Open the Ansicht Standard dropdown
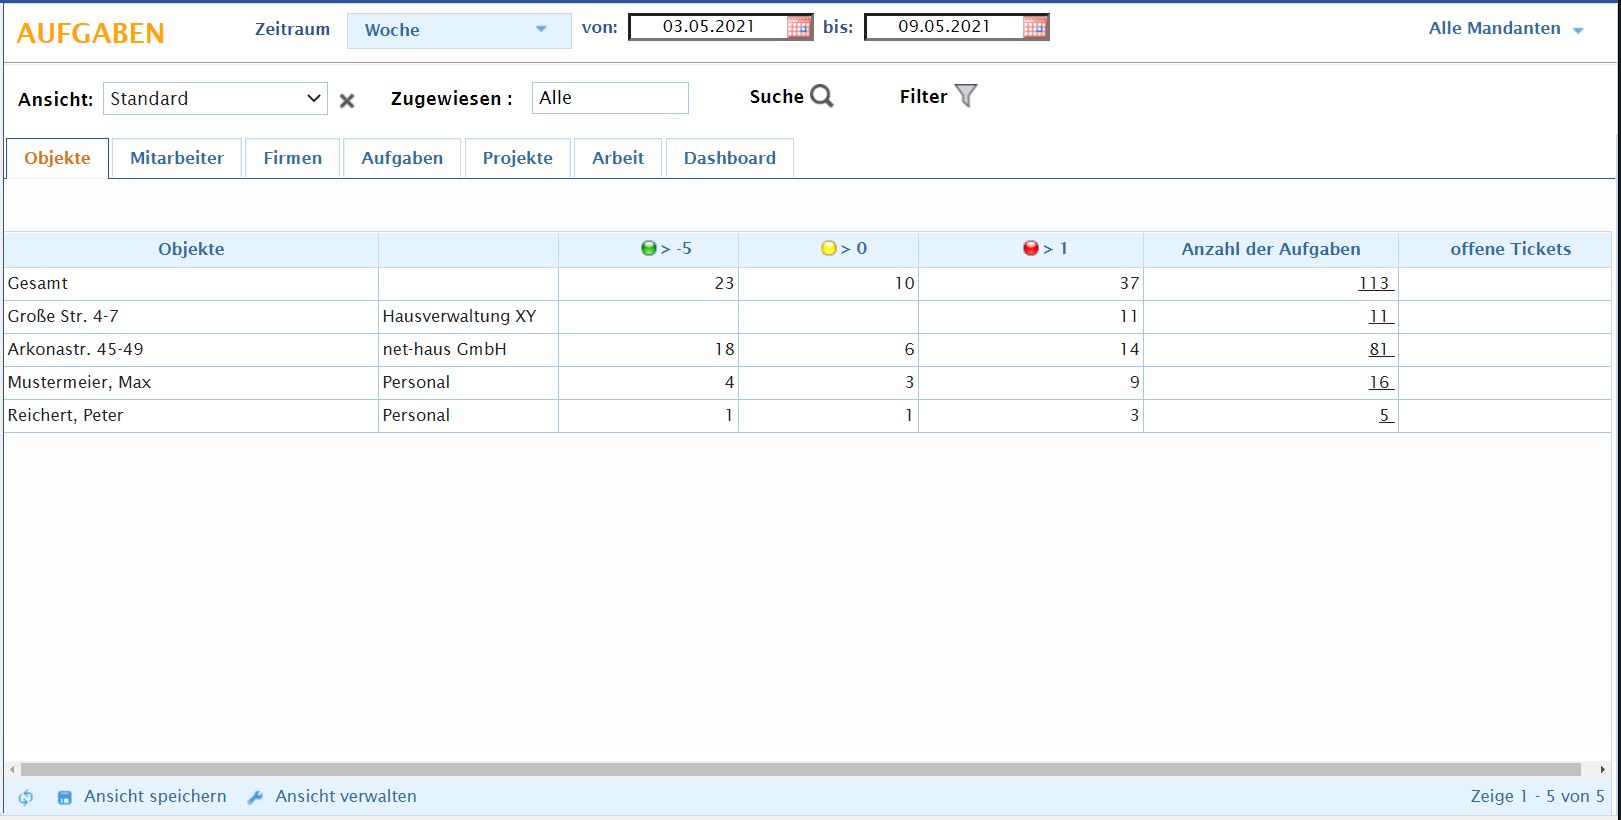This screenshot has height=820, width=1621. pyautogui.click(x=215, y=98)
